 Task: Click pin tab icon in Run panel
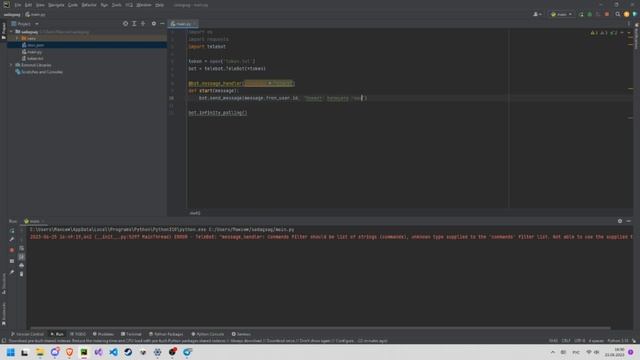click(x=12, y=272)
